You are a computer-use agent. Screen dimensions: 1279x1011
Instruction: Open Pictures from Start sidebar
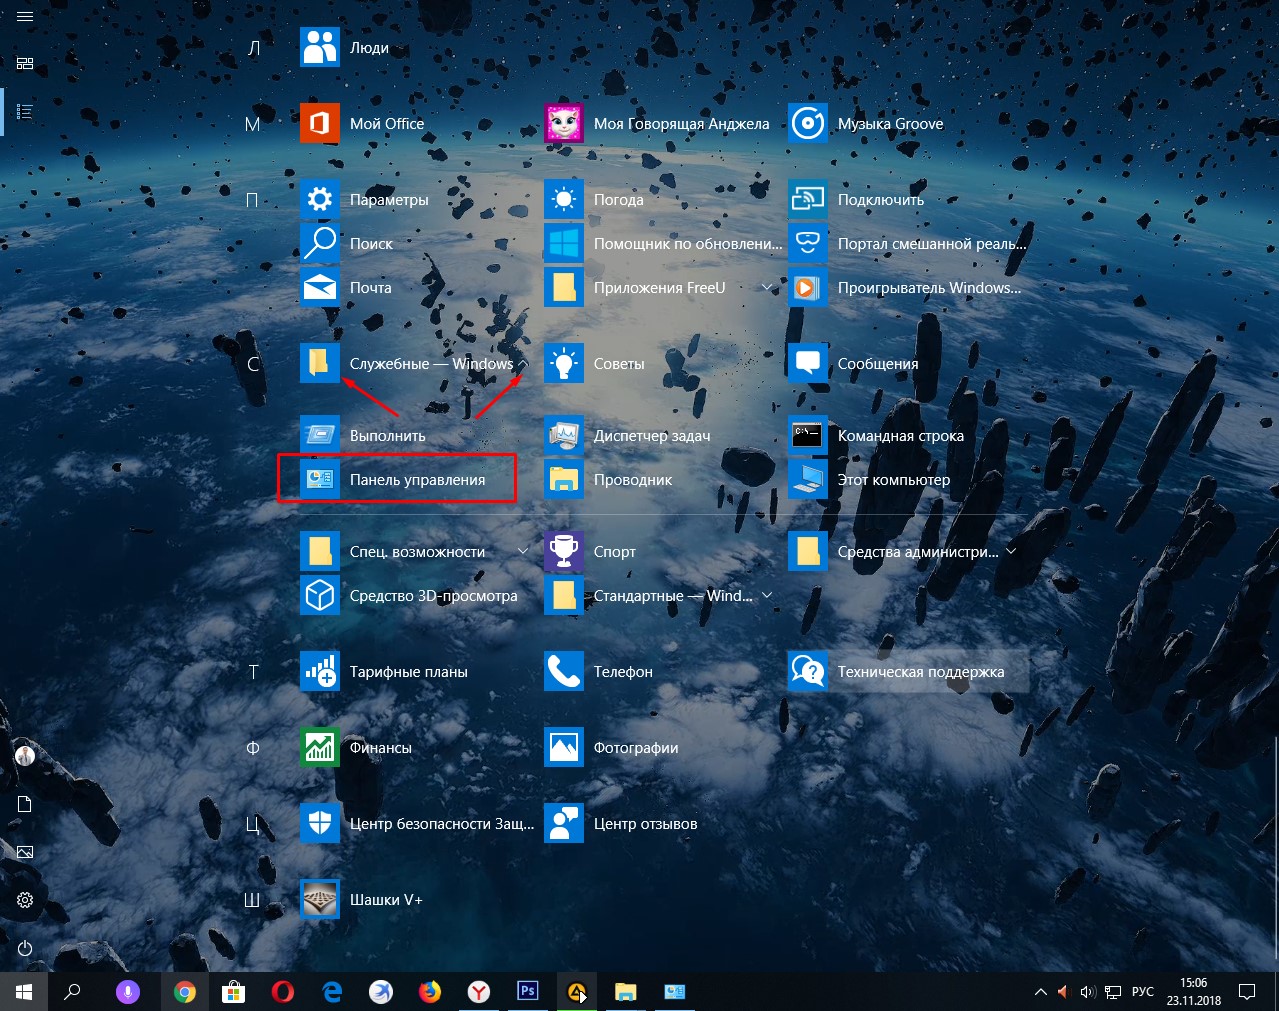pyautogui.click(x=25, y=852)
